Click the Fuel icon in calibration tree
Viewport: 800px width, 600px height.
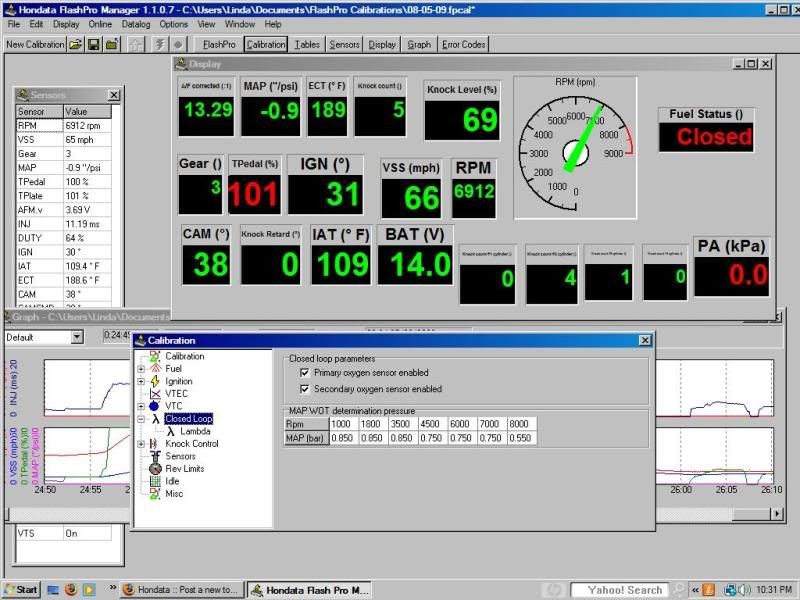pyautogui.click(x=155, y=368)
